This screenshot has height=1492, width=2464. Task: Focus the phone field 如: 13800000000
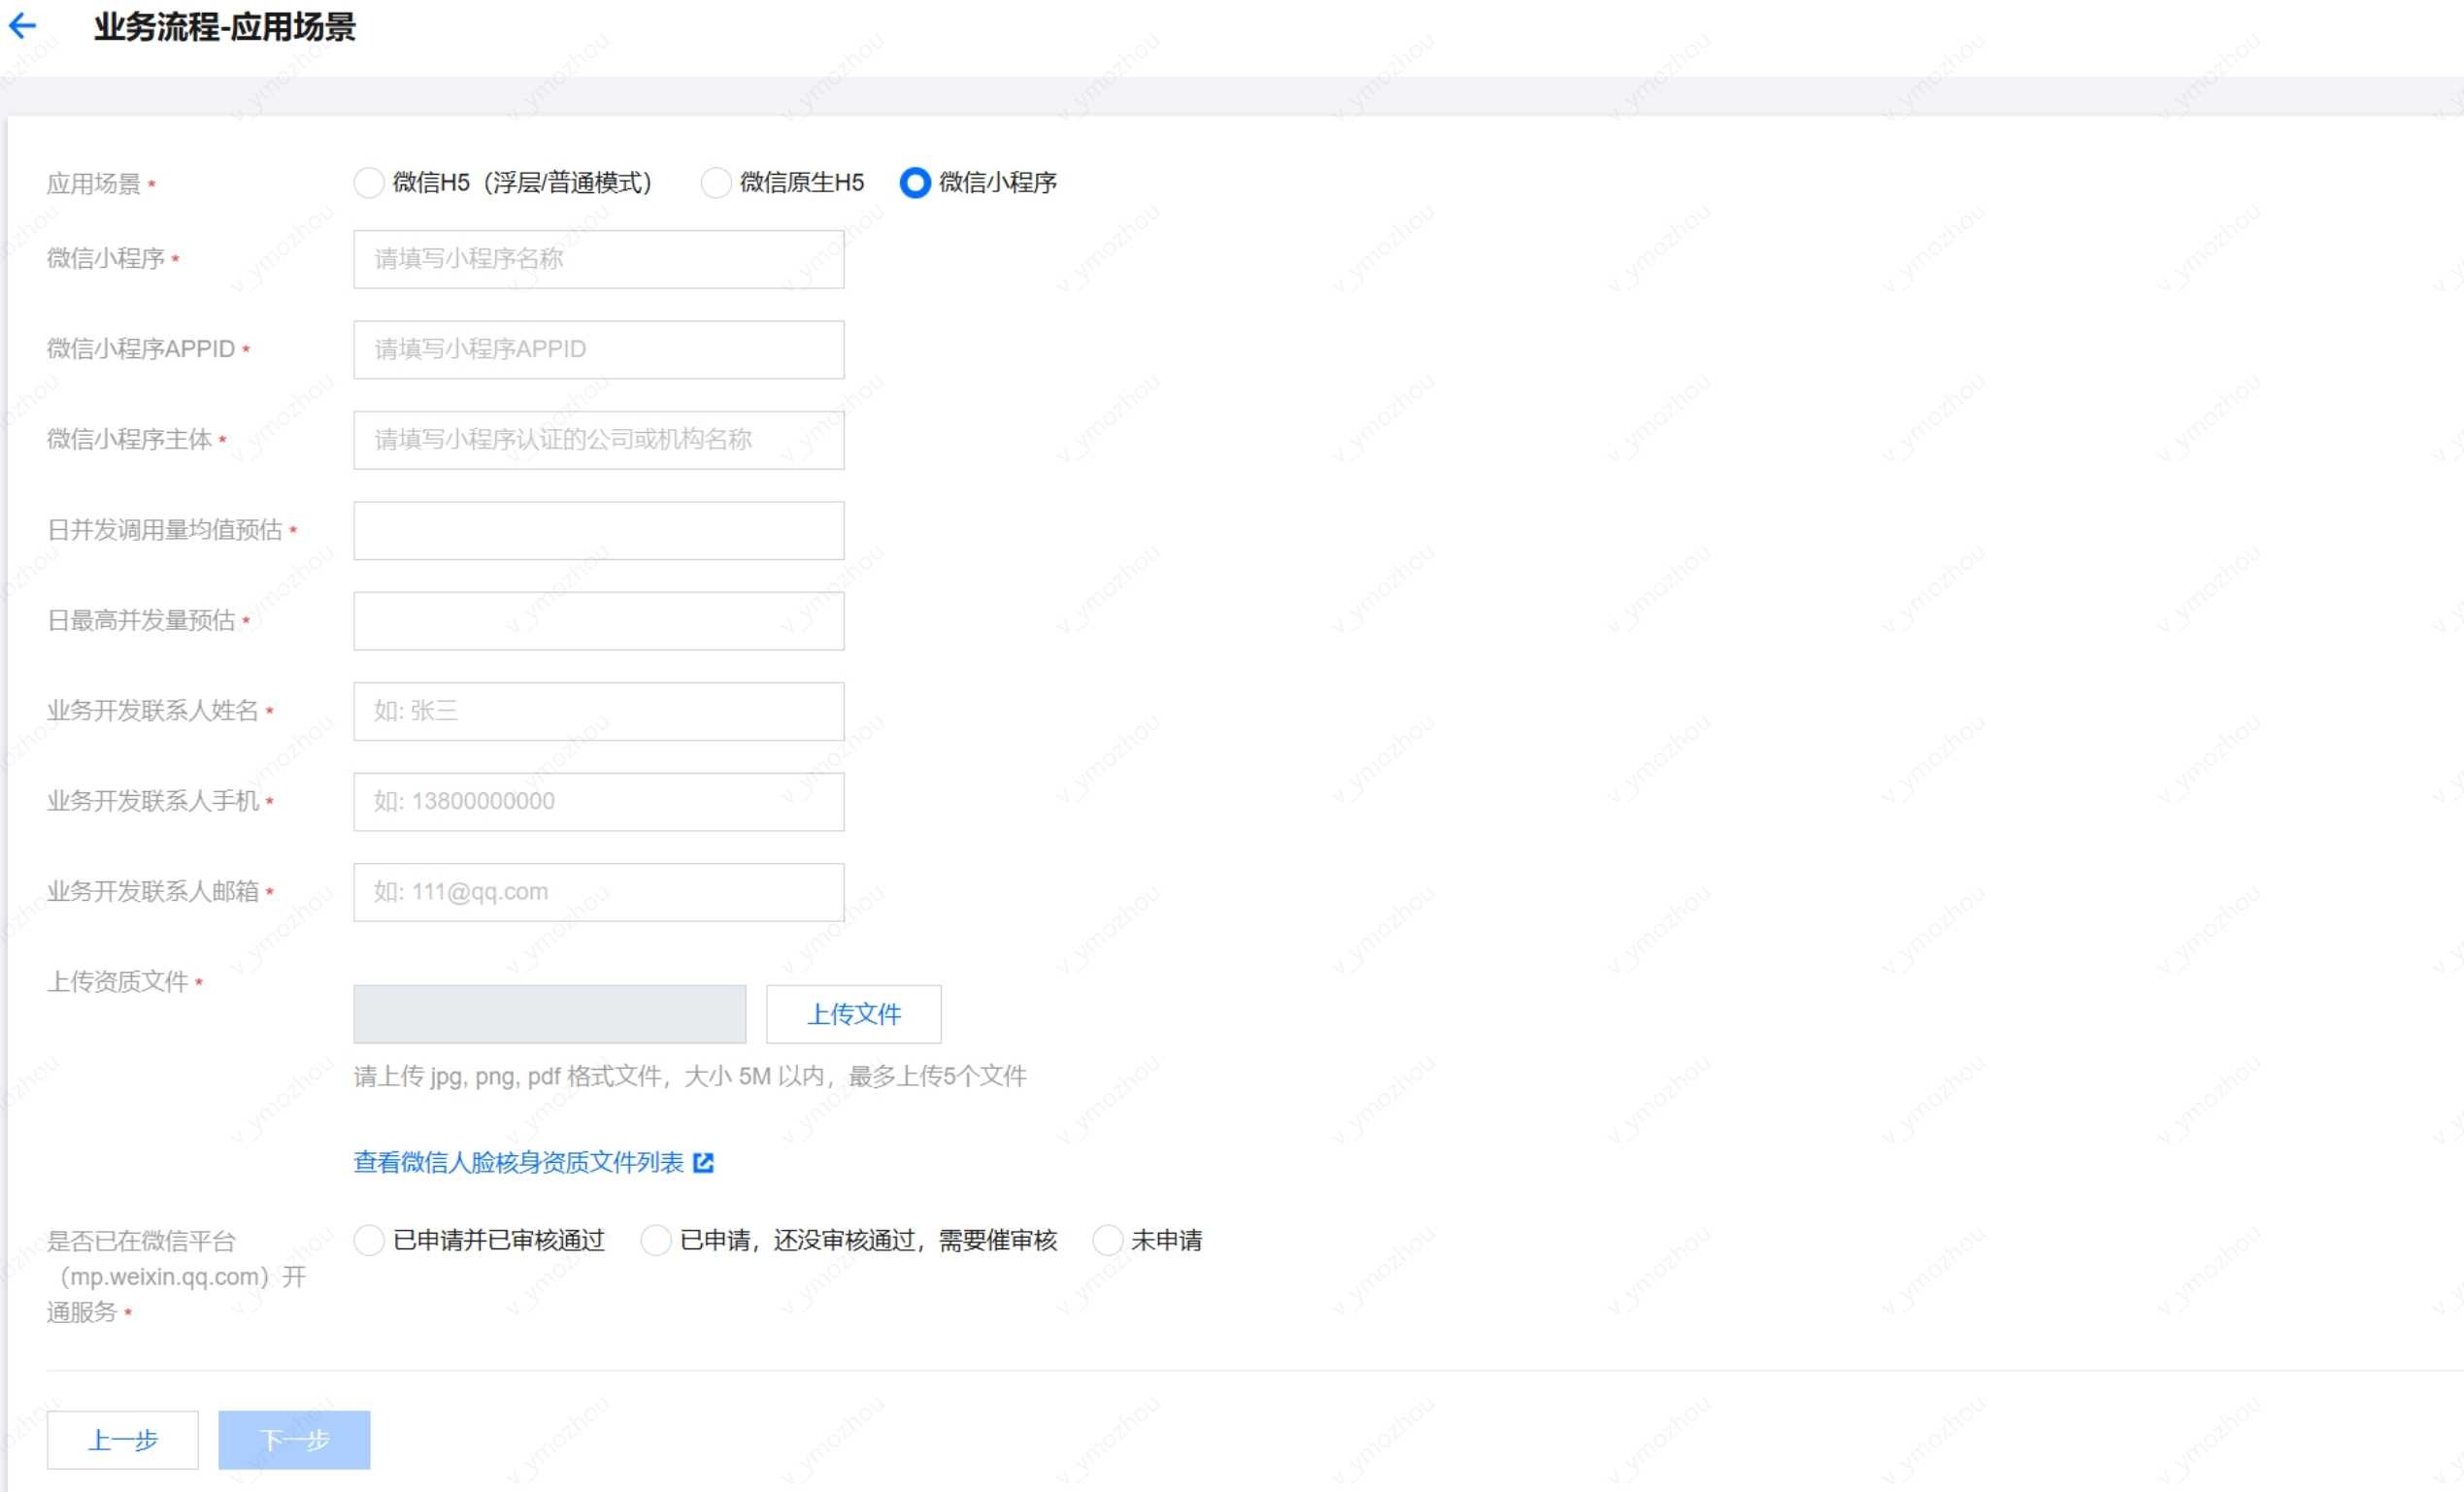click(598, 801)
